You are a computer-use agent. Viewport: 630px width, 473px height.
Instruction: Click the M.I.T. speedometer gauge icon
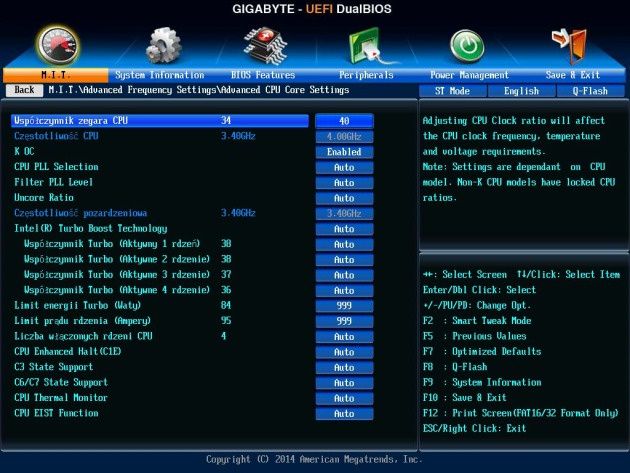[x=58, y=45]
